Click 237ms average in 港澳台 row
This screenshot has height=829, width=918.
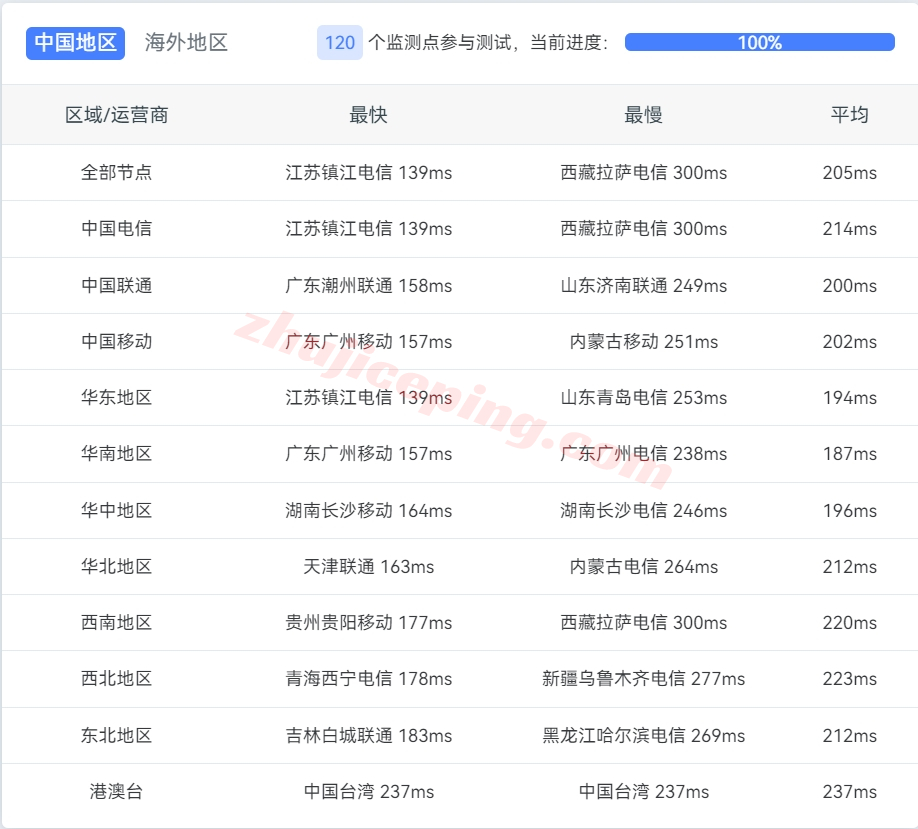[850, 792]
